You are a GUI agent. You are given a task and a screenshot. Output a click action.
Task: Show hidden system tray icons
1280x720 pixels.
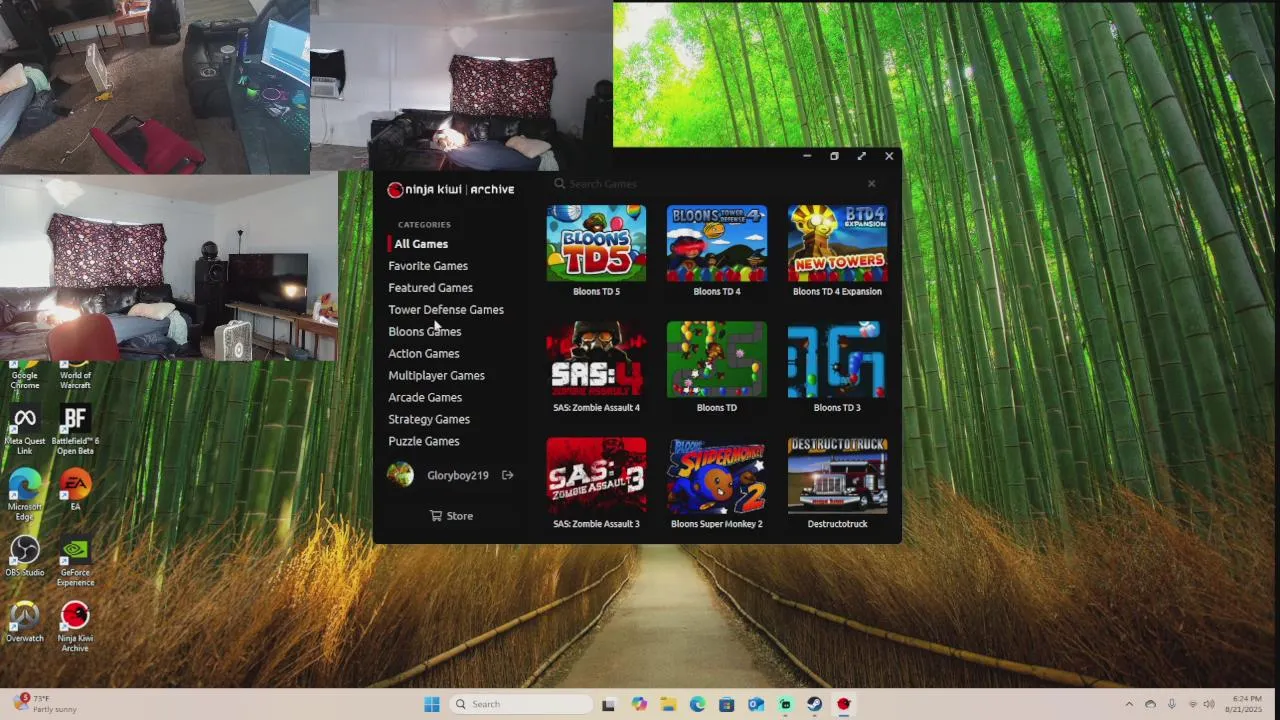[x=1129, y=704]
